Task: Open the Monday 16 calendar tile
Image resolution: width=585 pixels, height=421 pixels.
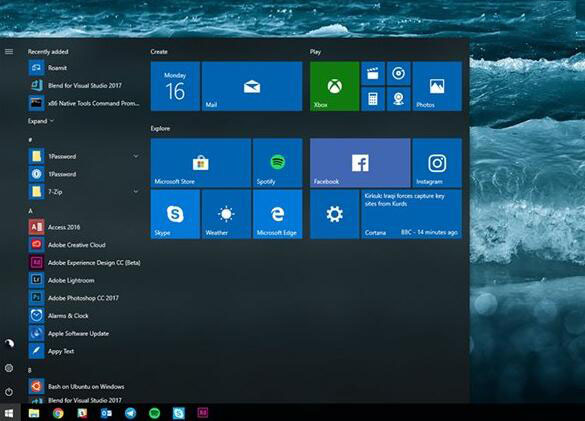Action: tap(175, 86)
